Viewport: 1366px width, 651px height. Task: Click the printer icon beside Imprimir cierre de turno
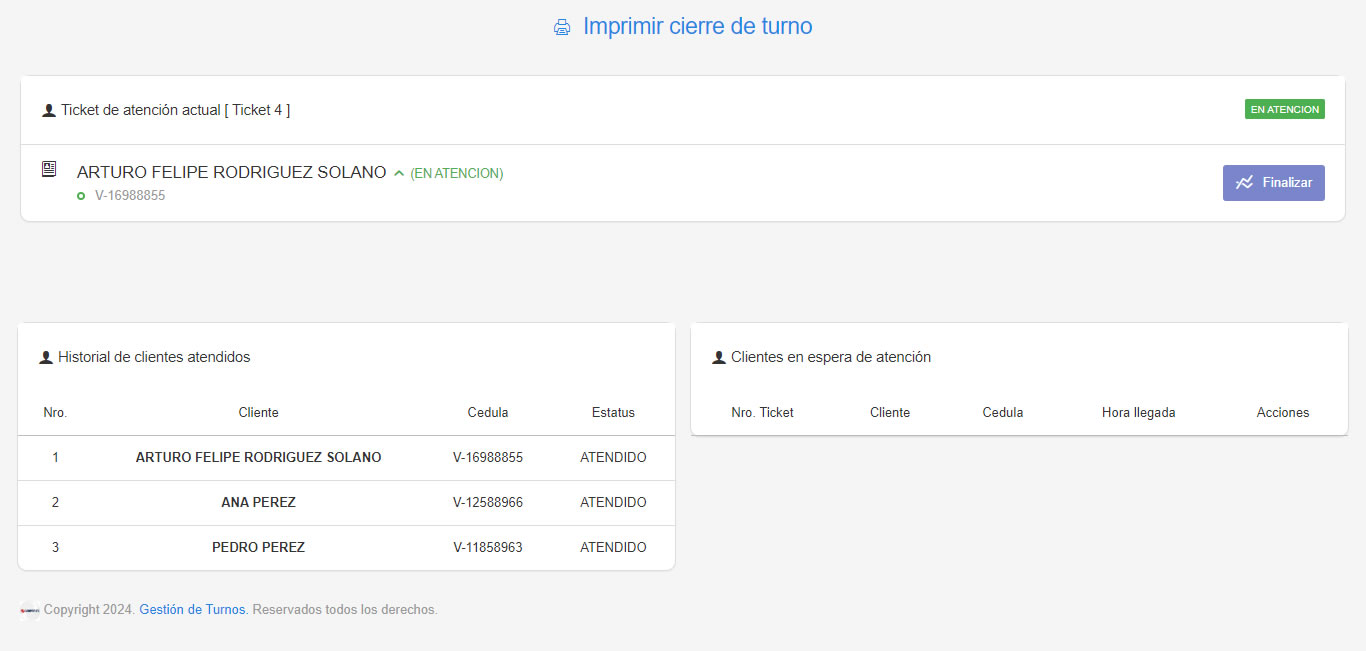[x=562, y=28]
